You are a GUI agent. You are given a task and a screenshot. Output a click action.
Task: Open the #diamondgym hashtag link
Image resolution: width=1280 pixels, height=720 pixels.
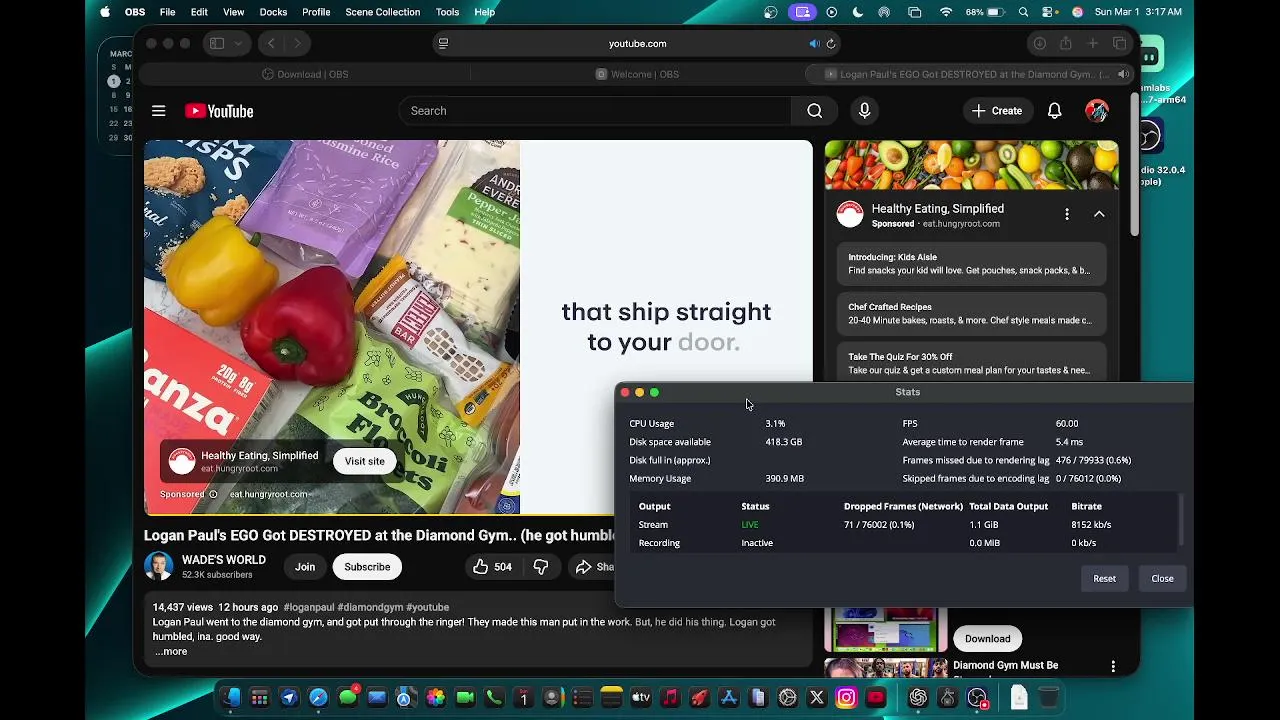point(370,607)
